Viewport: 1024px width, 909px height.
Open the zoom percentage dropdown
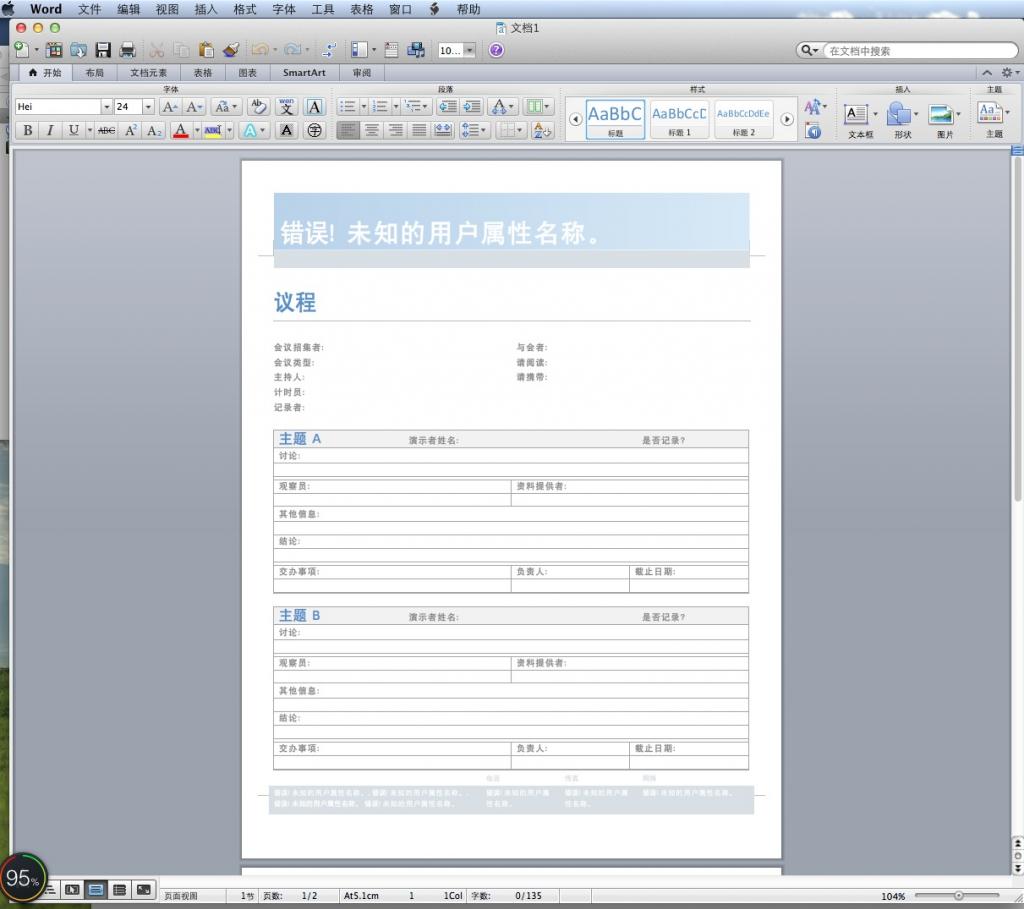469,50
